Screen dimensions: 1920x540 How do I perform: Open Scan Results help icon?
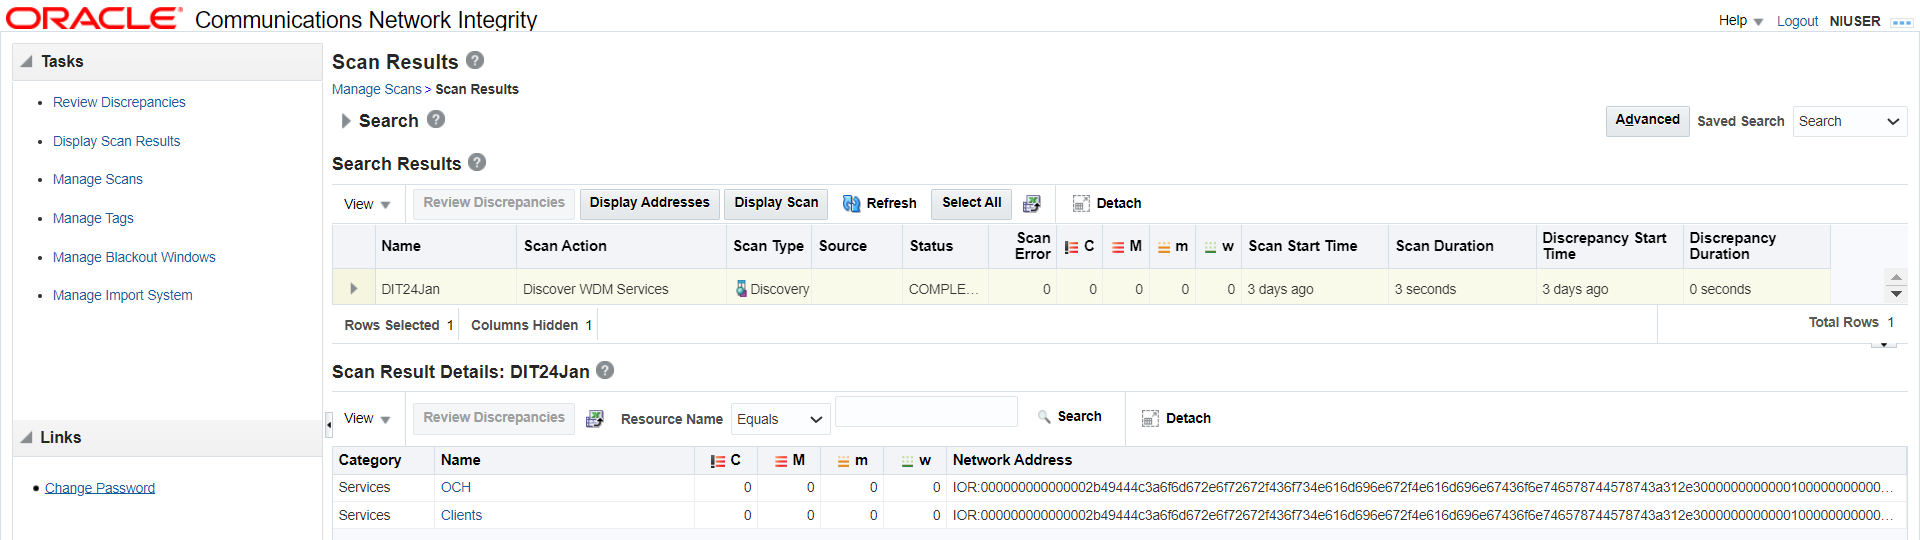[x=475, y=60]
